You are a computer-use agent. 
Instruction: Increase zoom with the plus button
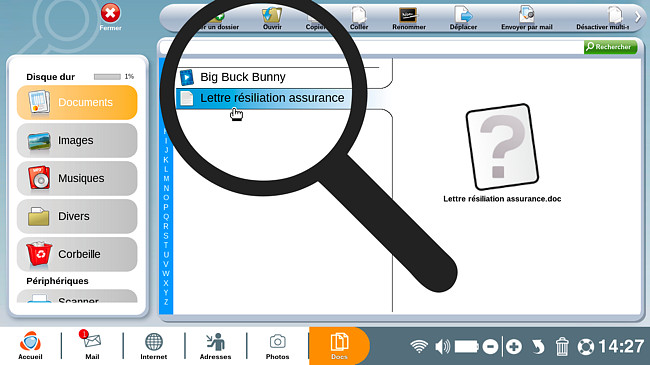[514, 346]
